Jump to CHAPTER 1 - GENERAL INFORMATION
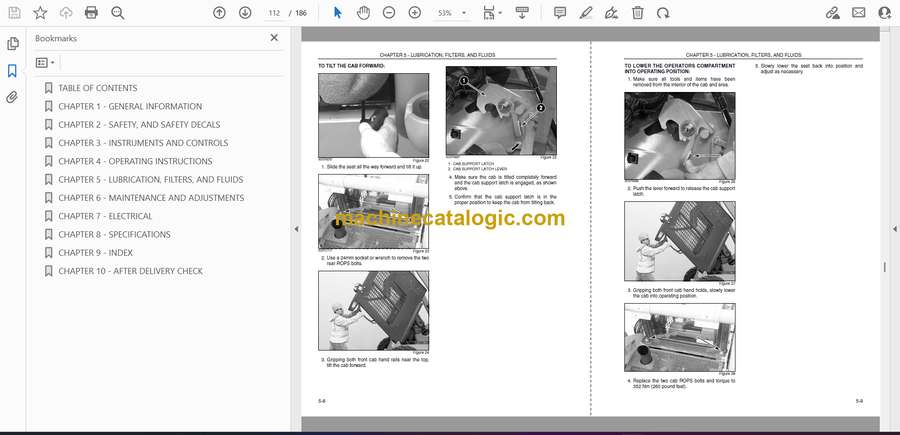The image size is (900, 435). 130,106
